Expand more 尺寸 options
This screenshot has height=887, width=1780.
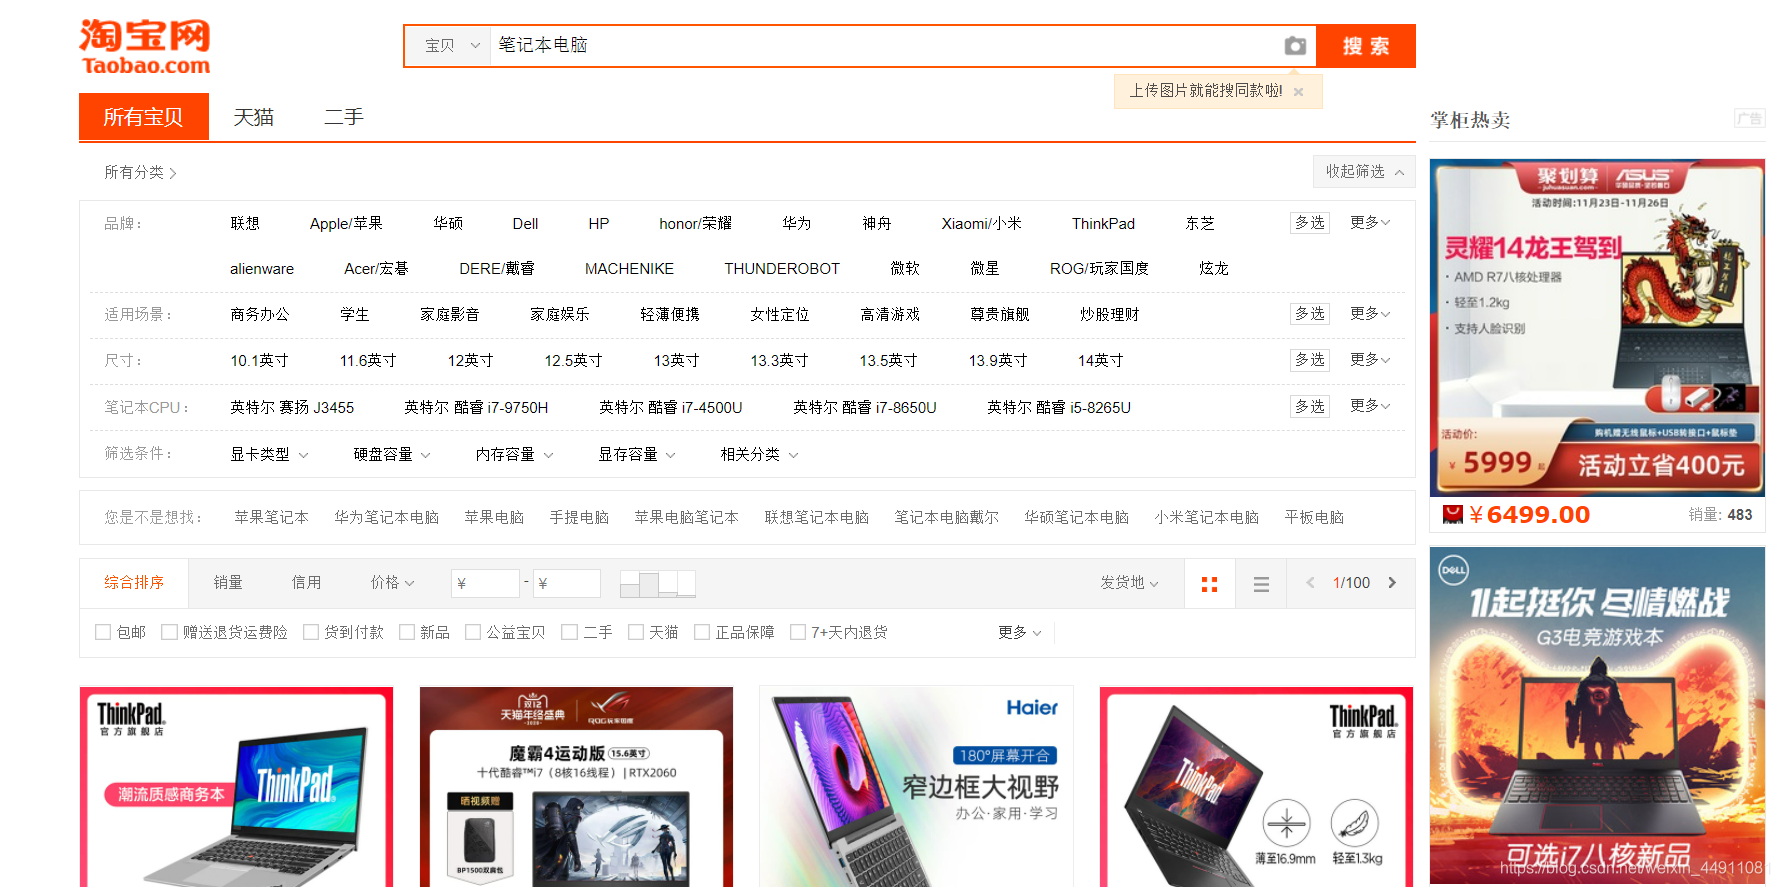point(1370,360)
